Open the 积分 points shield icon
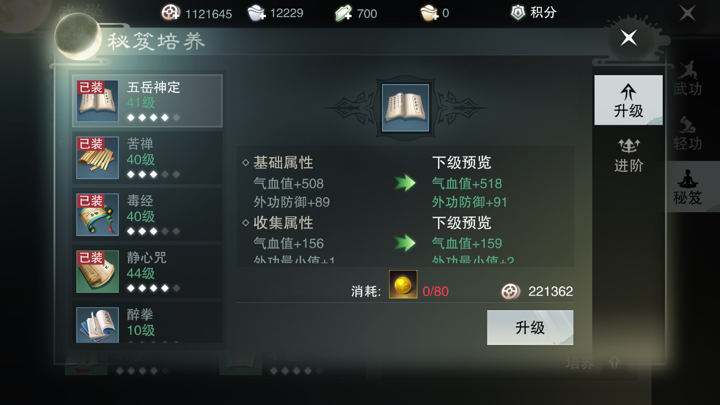720x405 pixels. coord(518,12)
